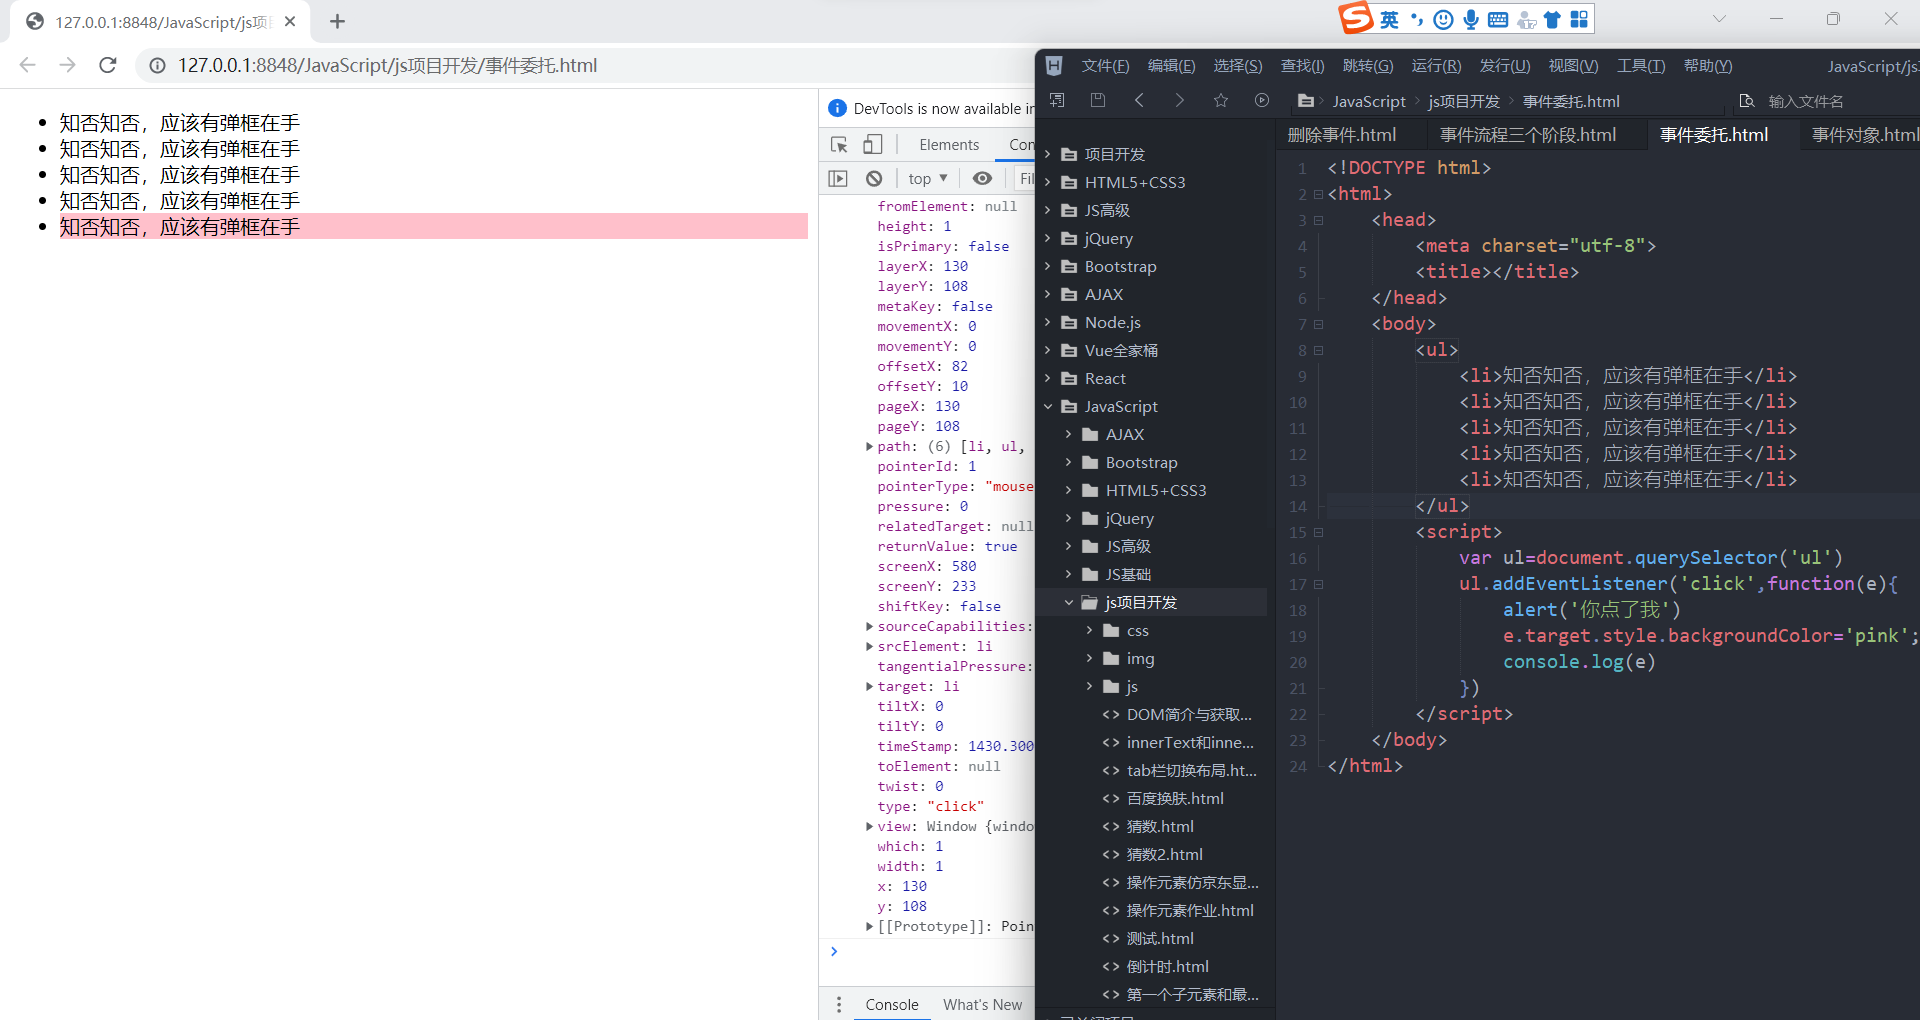Click the file search icon next to 输入文件名
This screenshot has width=1920, height=1020.
[1747, 101]
